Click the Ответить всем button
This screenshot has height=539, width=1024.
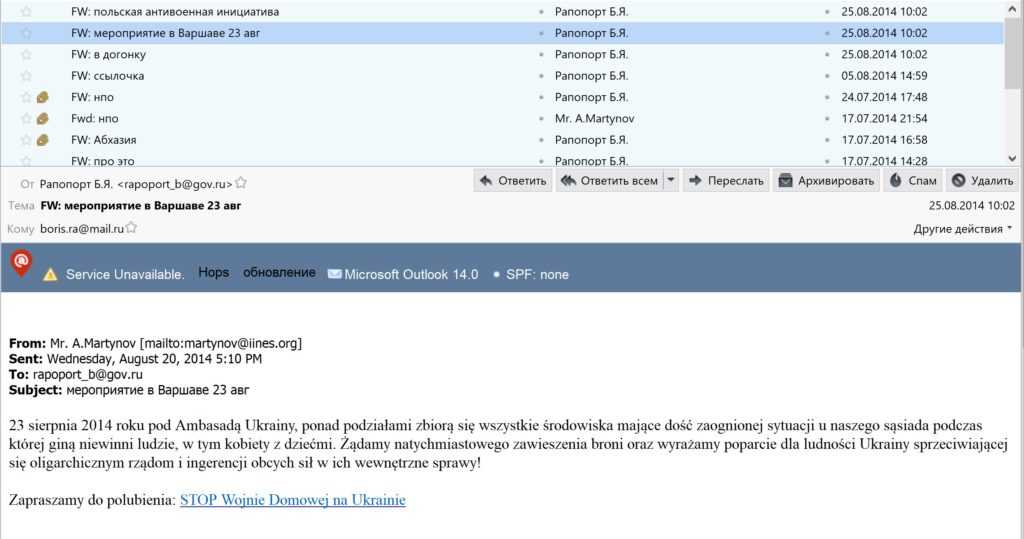609,181
